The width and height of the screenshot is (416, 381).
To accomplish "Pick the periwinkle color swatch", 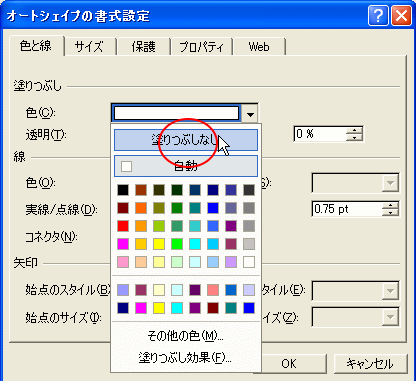I will point(123,290).
